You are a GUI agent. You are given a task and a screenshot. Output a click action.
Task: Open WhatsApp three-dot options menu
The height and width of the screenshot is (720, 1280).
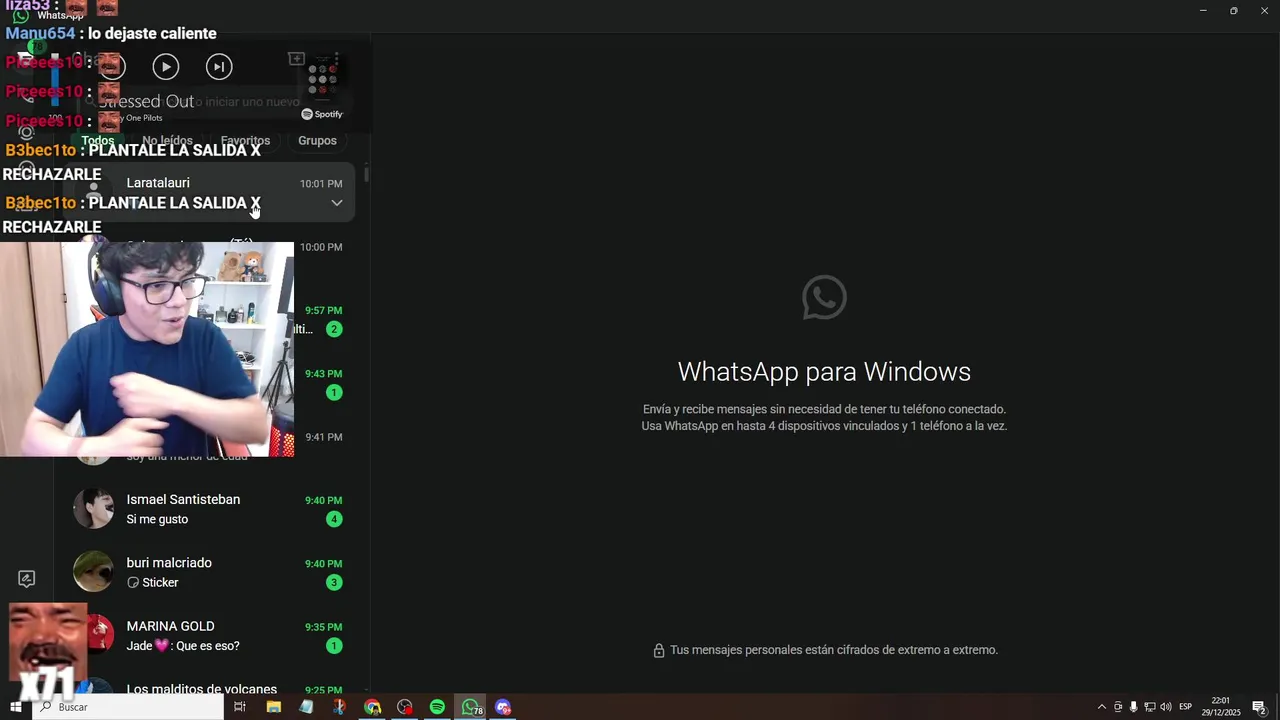pos(336,59)
